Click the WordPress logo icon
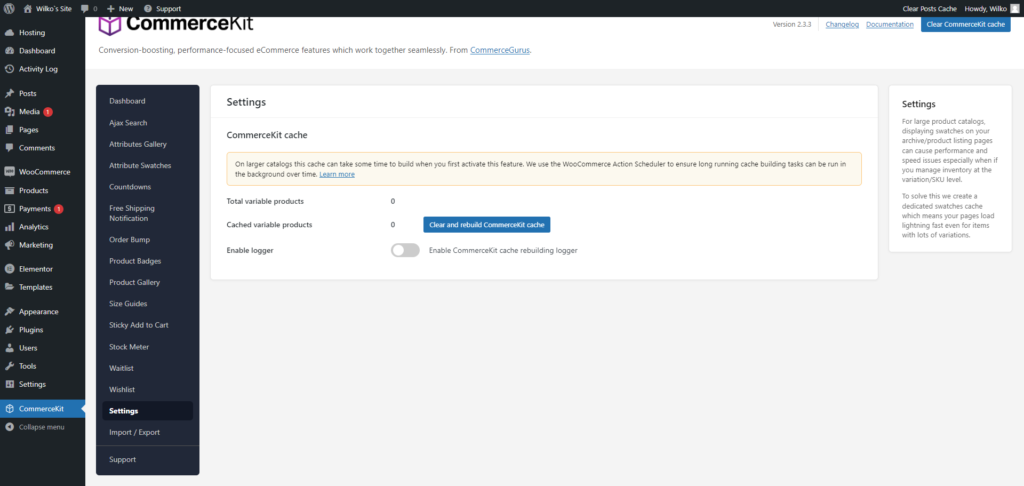Image resolution: width=1024 pixels, height=486 pixels. [9, 8]
